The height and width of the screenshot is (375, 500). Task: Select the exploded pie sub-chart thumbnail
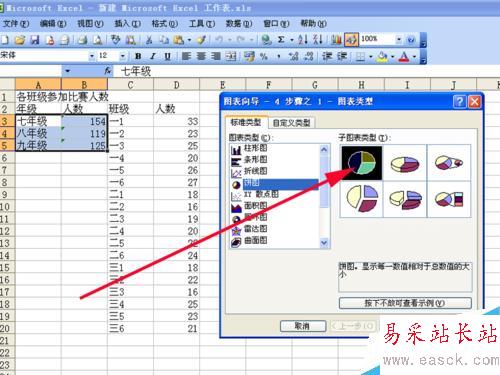click(361, 199)
